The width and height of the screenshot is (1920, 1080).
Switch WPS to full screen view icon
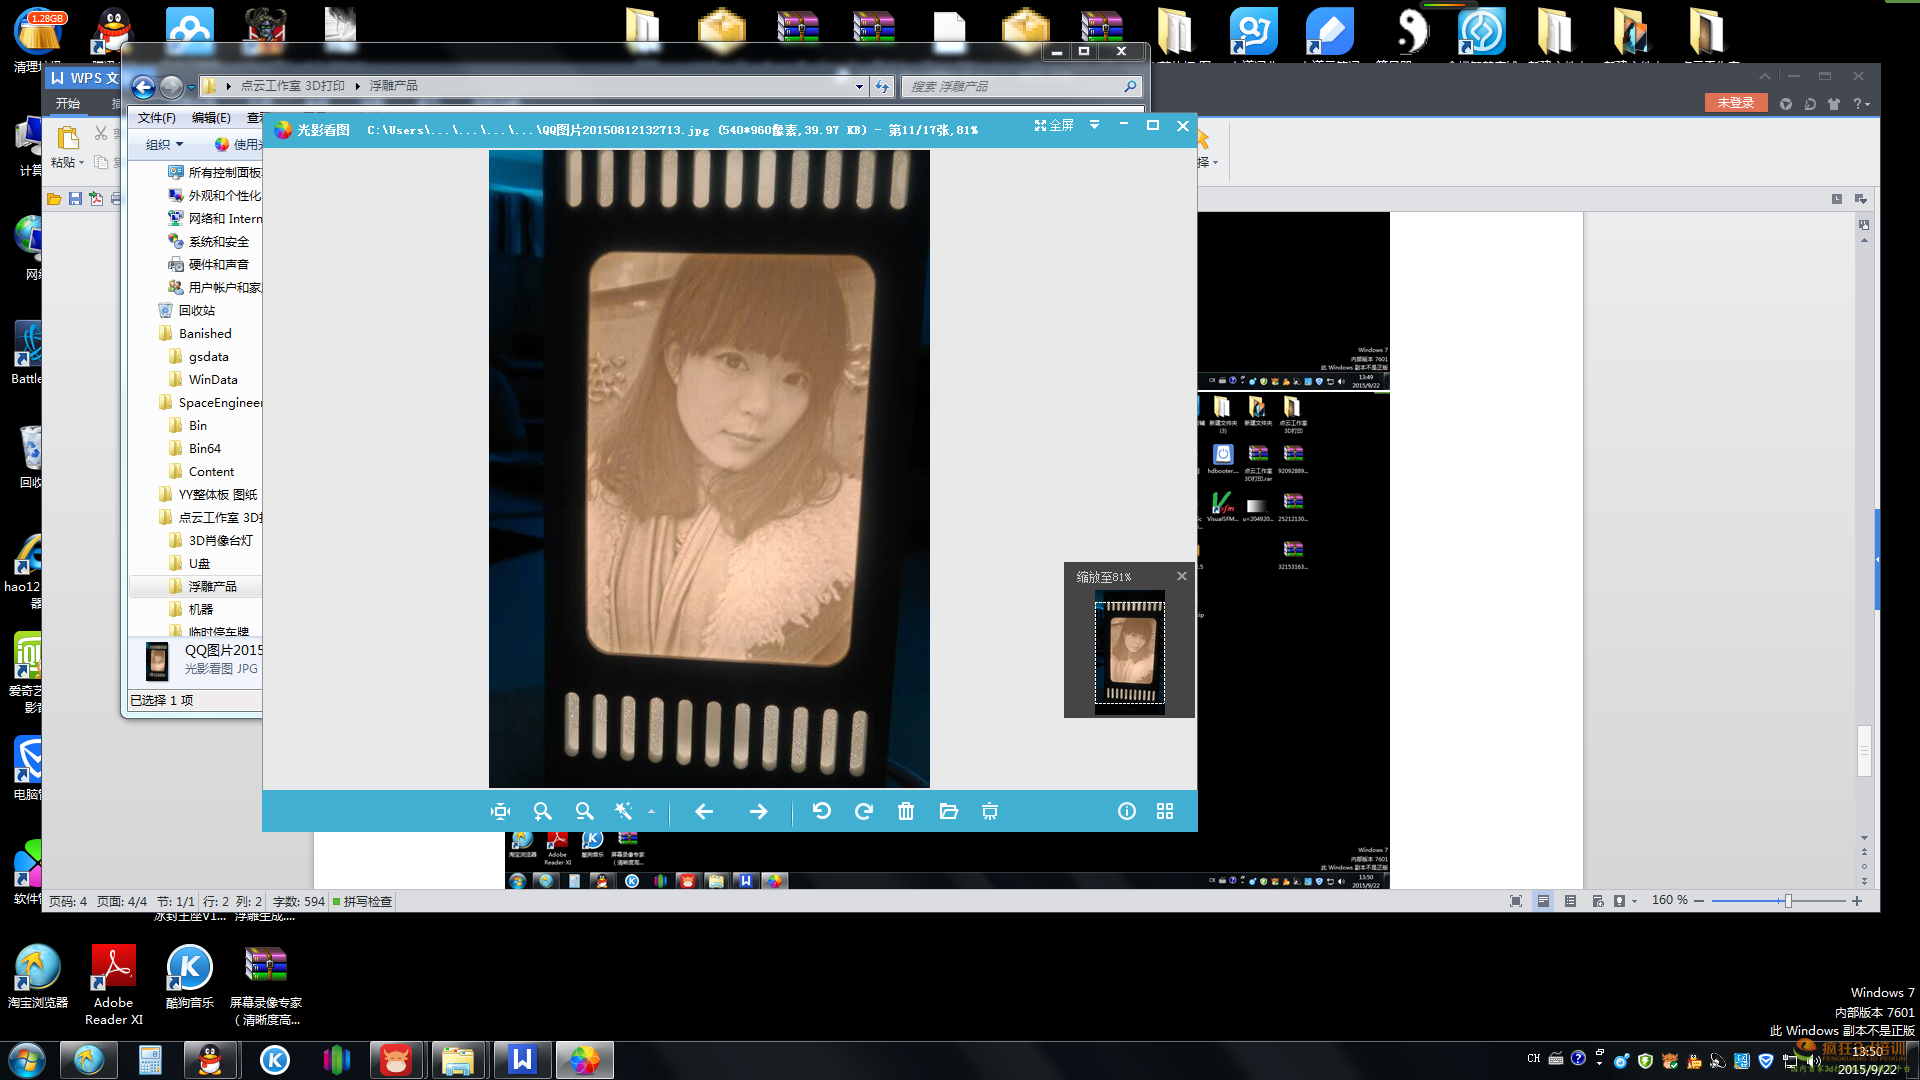(x=1516, y=901)
